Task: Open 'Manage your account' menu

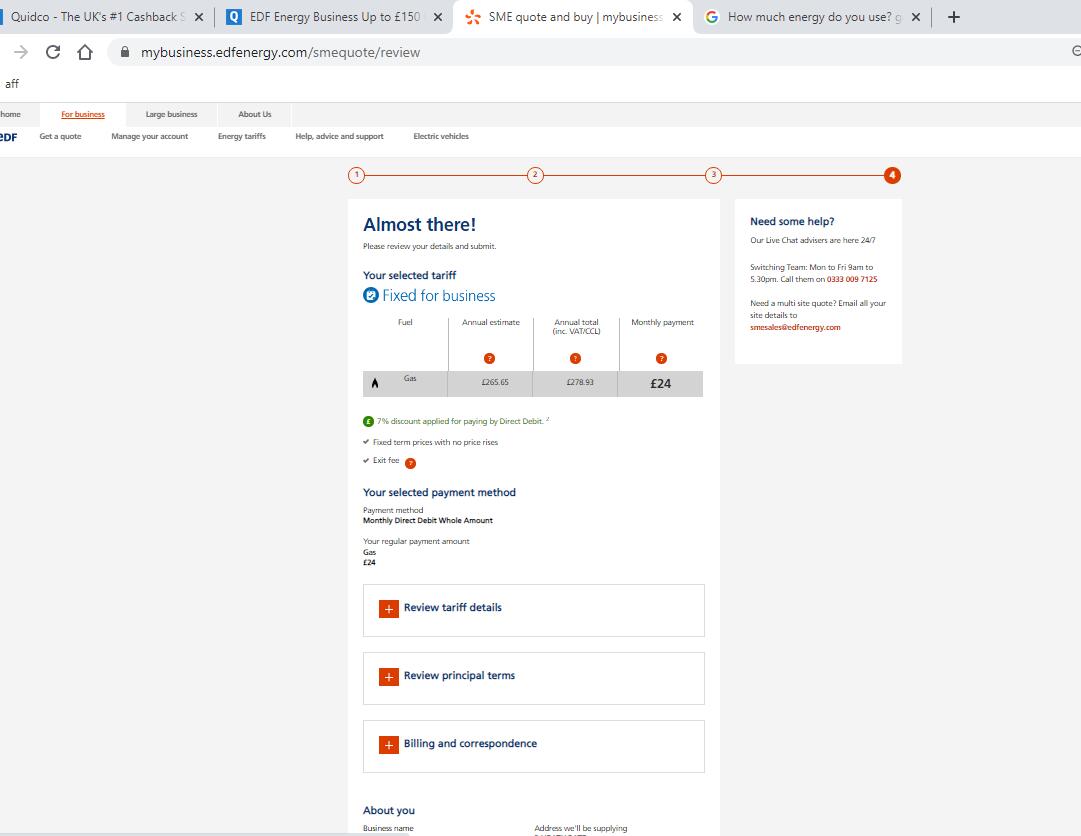Action: coord(150,136)
